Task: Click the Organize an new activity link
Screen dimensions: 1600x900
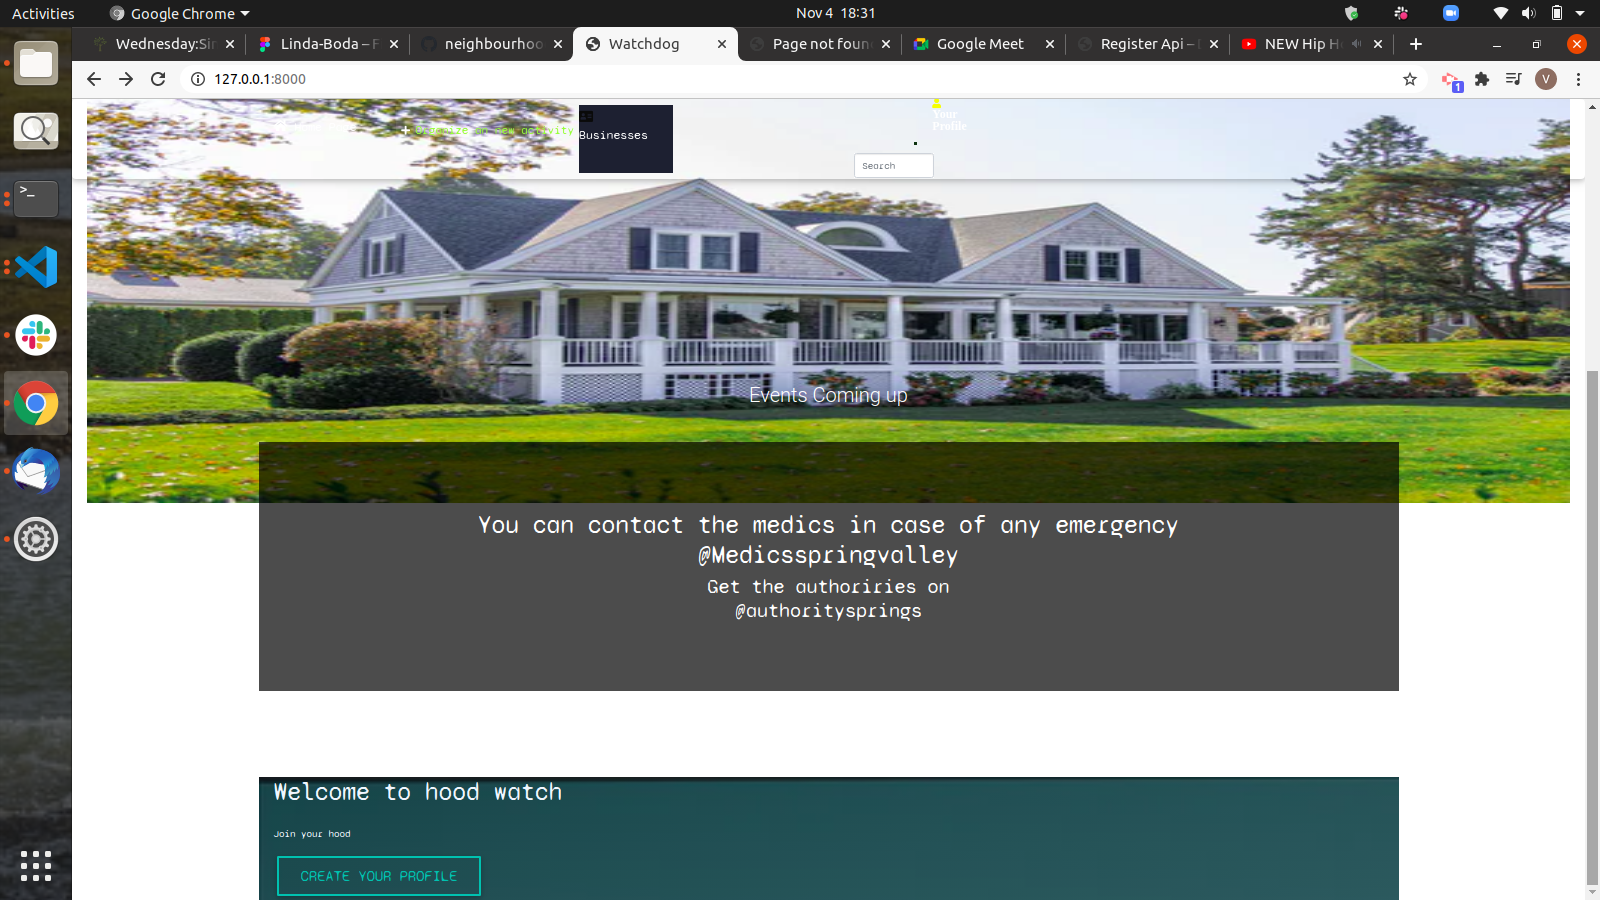Action: [x=488, y=130]
